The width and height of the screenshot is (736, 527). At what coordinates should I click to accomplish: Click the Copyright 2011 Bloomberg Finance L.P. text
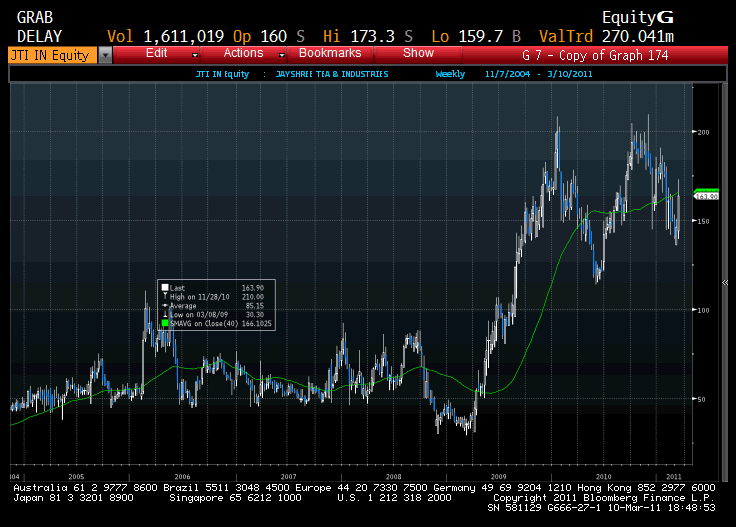point(604,498)
